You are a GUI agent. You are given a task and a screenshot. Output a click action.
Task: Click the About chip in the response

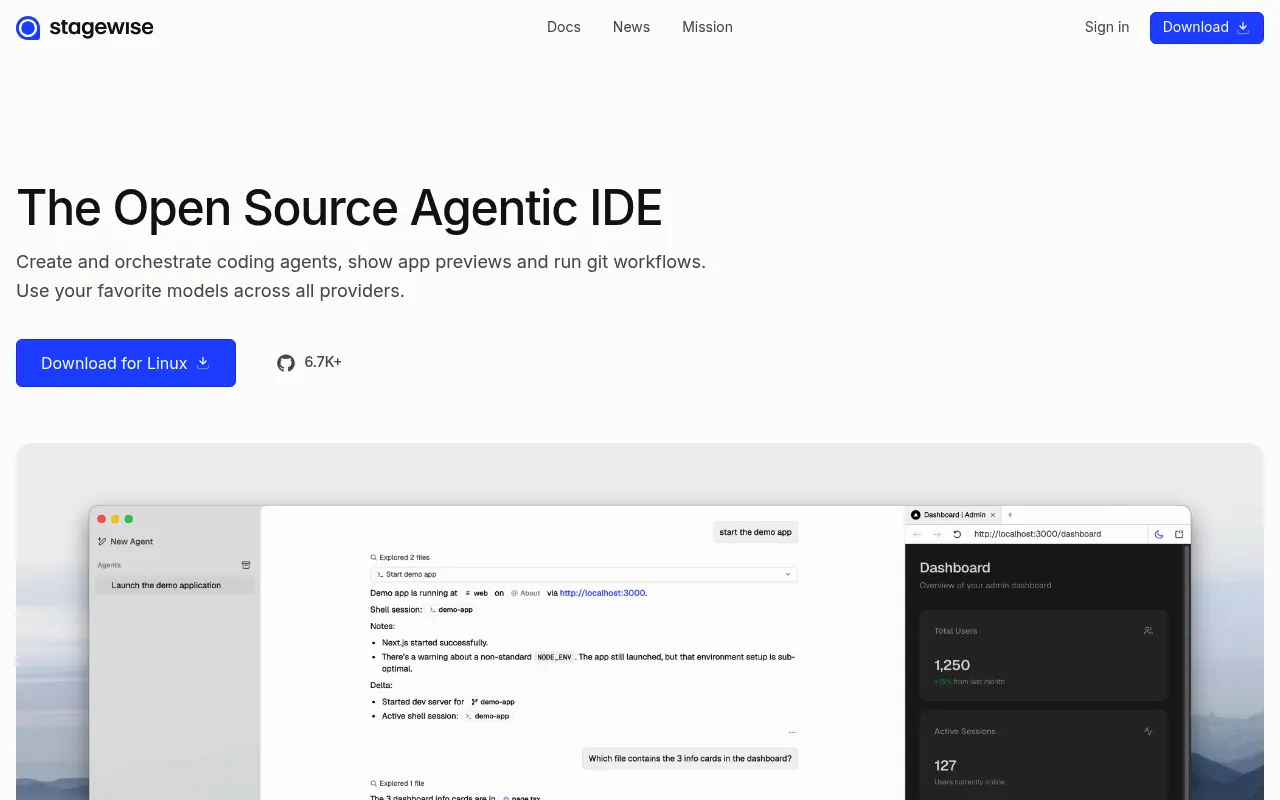(525, 593)
